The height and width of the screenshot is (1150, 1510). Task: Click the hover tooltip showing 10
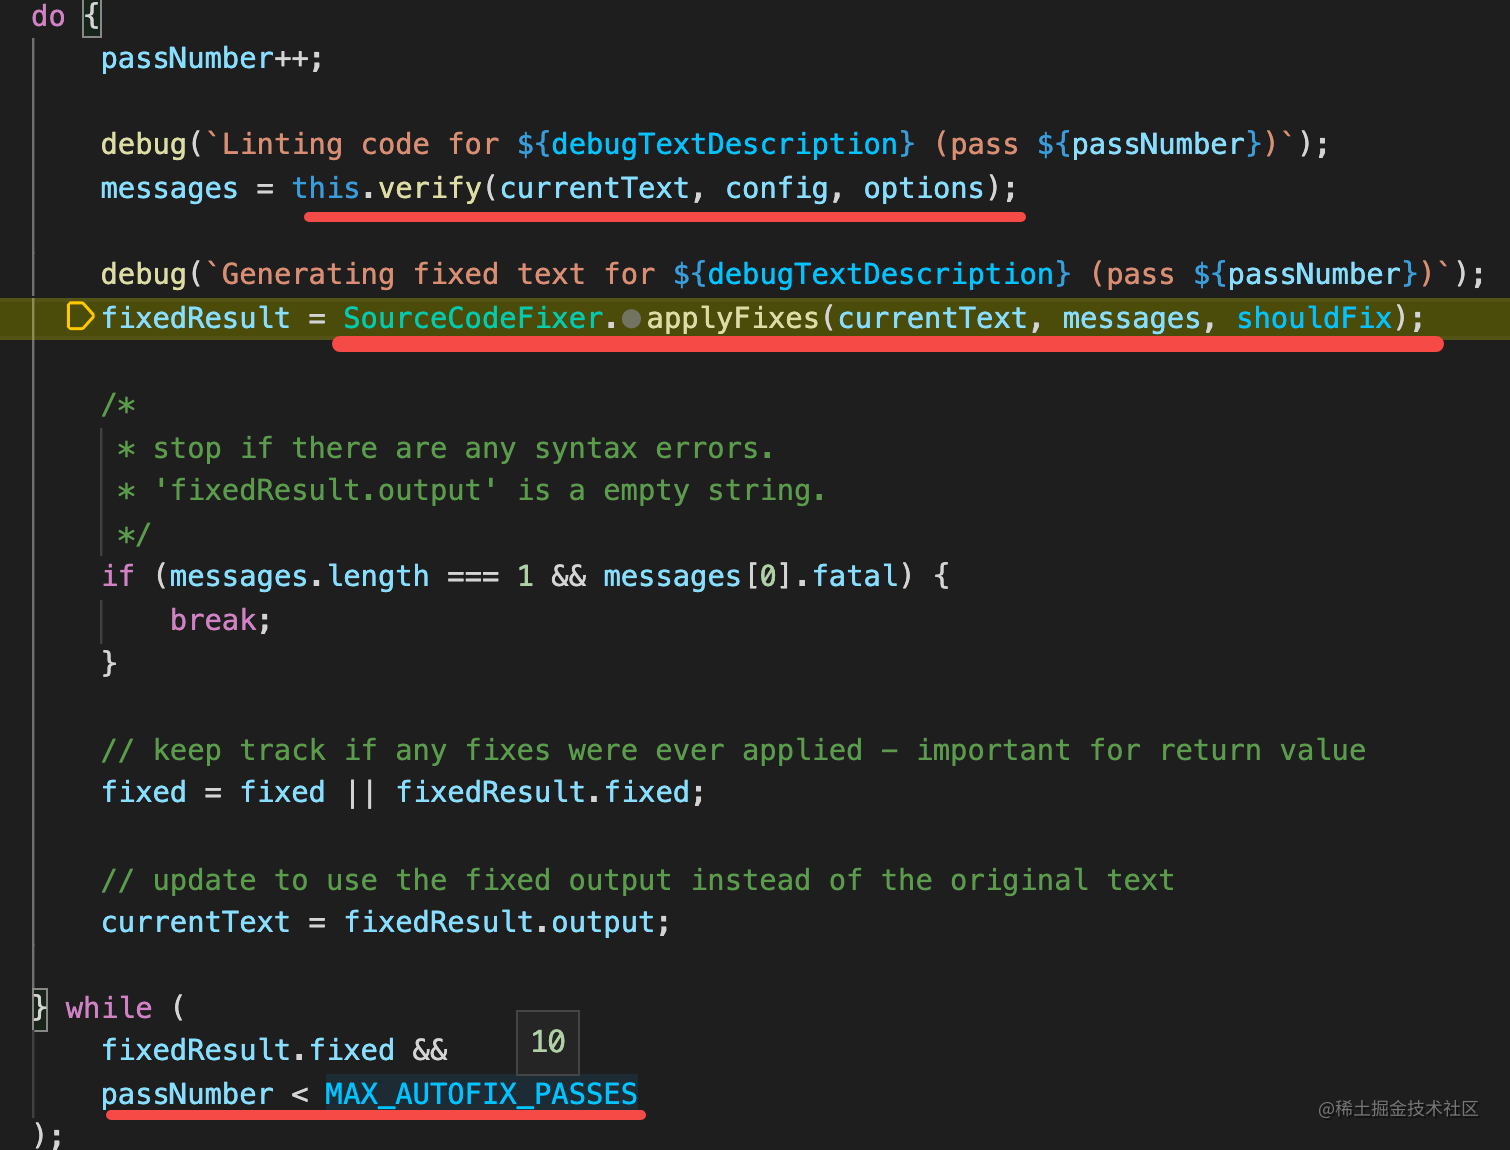pos(548,1042)
